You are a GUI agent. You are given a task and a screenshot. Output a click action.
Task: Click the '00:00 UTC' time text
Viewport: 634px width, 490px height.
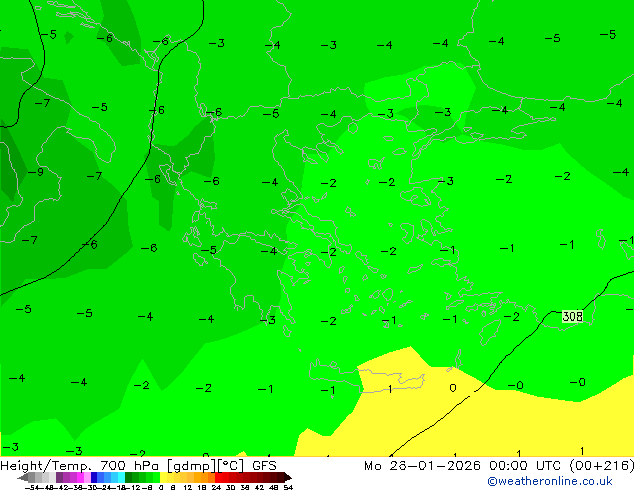527,466
